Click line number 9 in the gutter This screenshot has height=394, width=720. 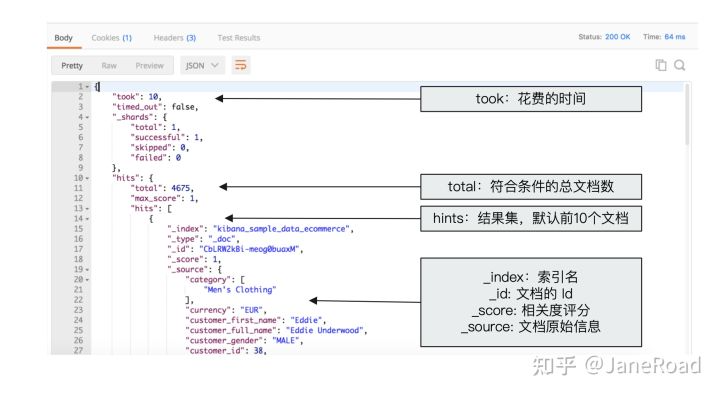[x=81, y=168]
